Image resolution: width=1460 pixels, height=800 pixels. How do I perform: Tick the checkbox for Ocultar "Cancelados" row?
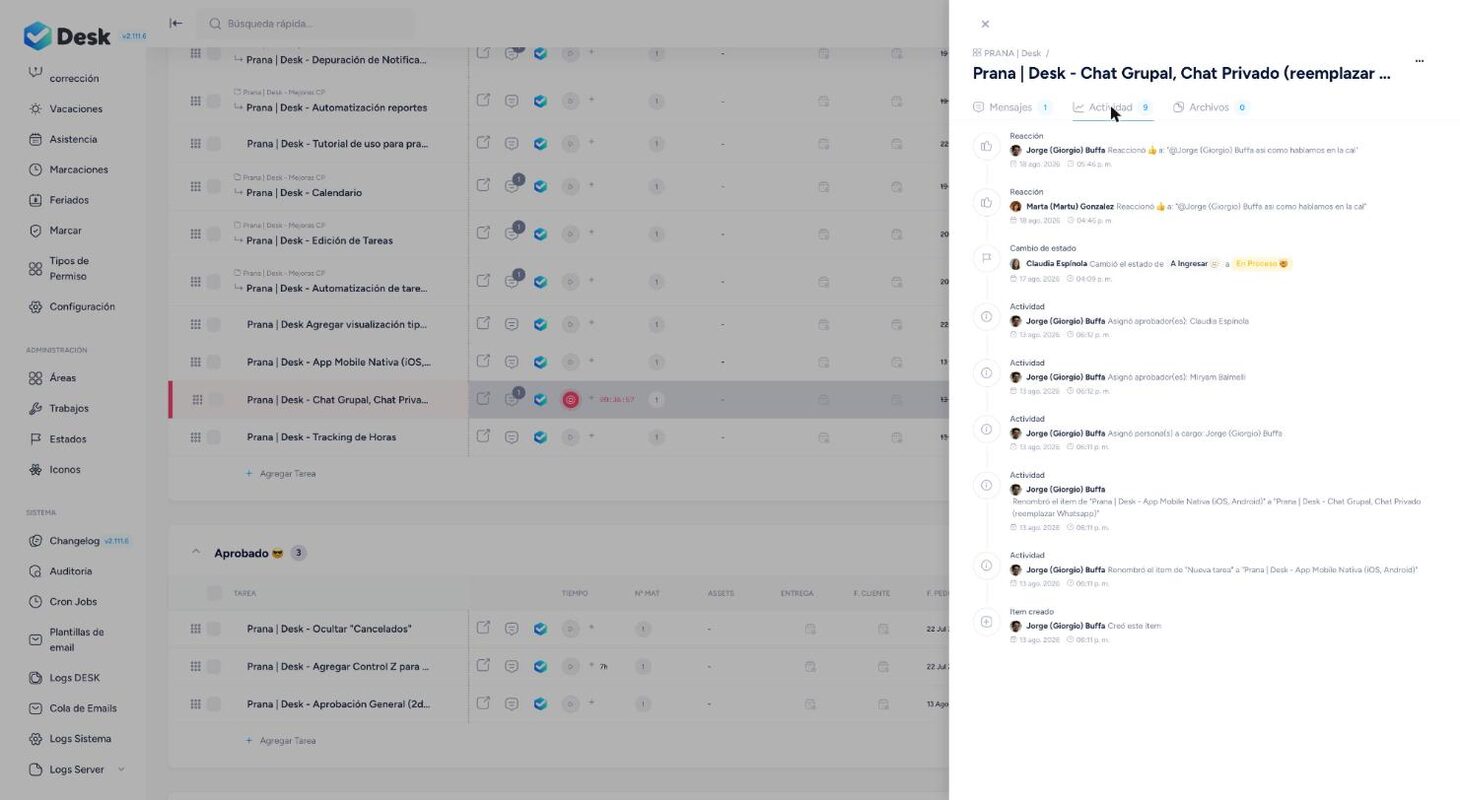214,629
